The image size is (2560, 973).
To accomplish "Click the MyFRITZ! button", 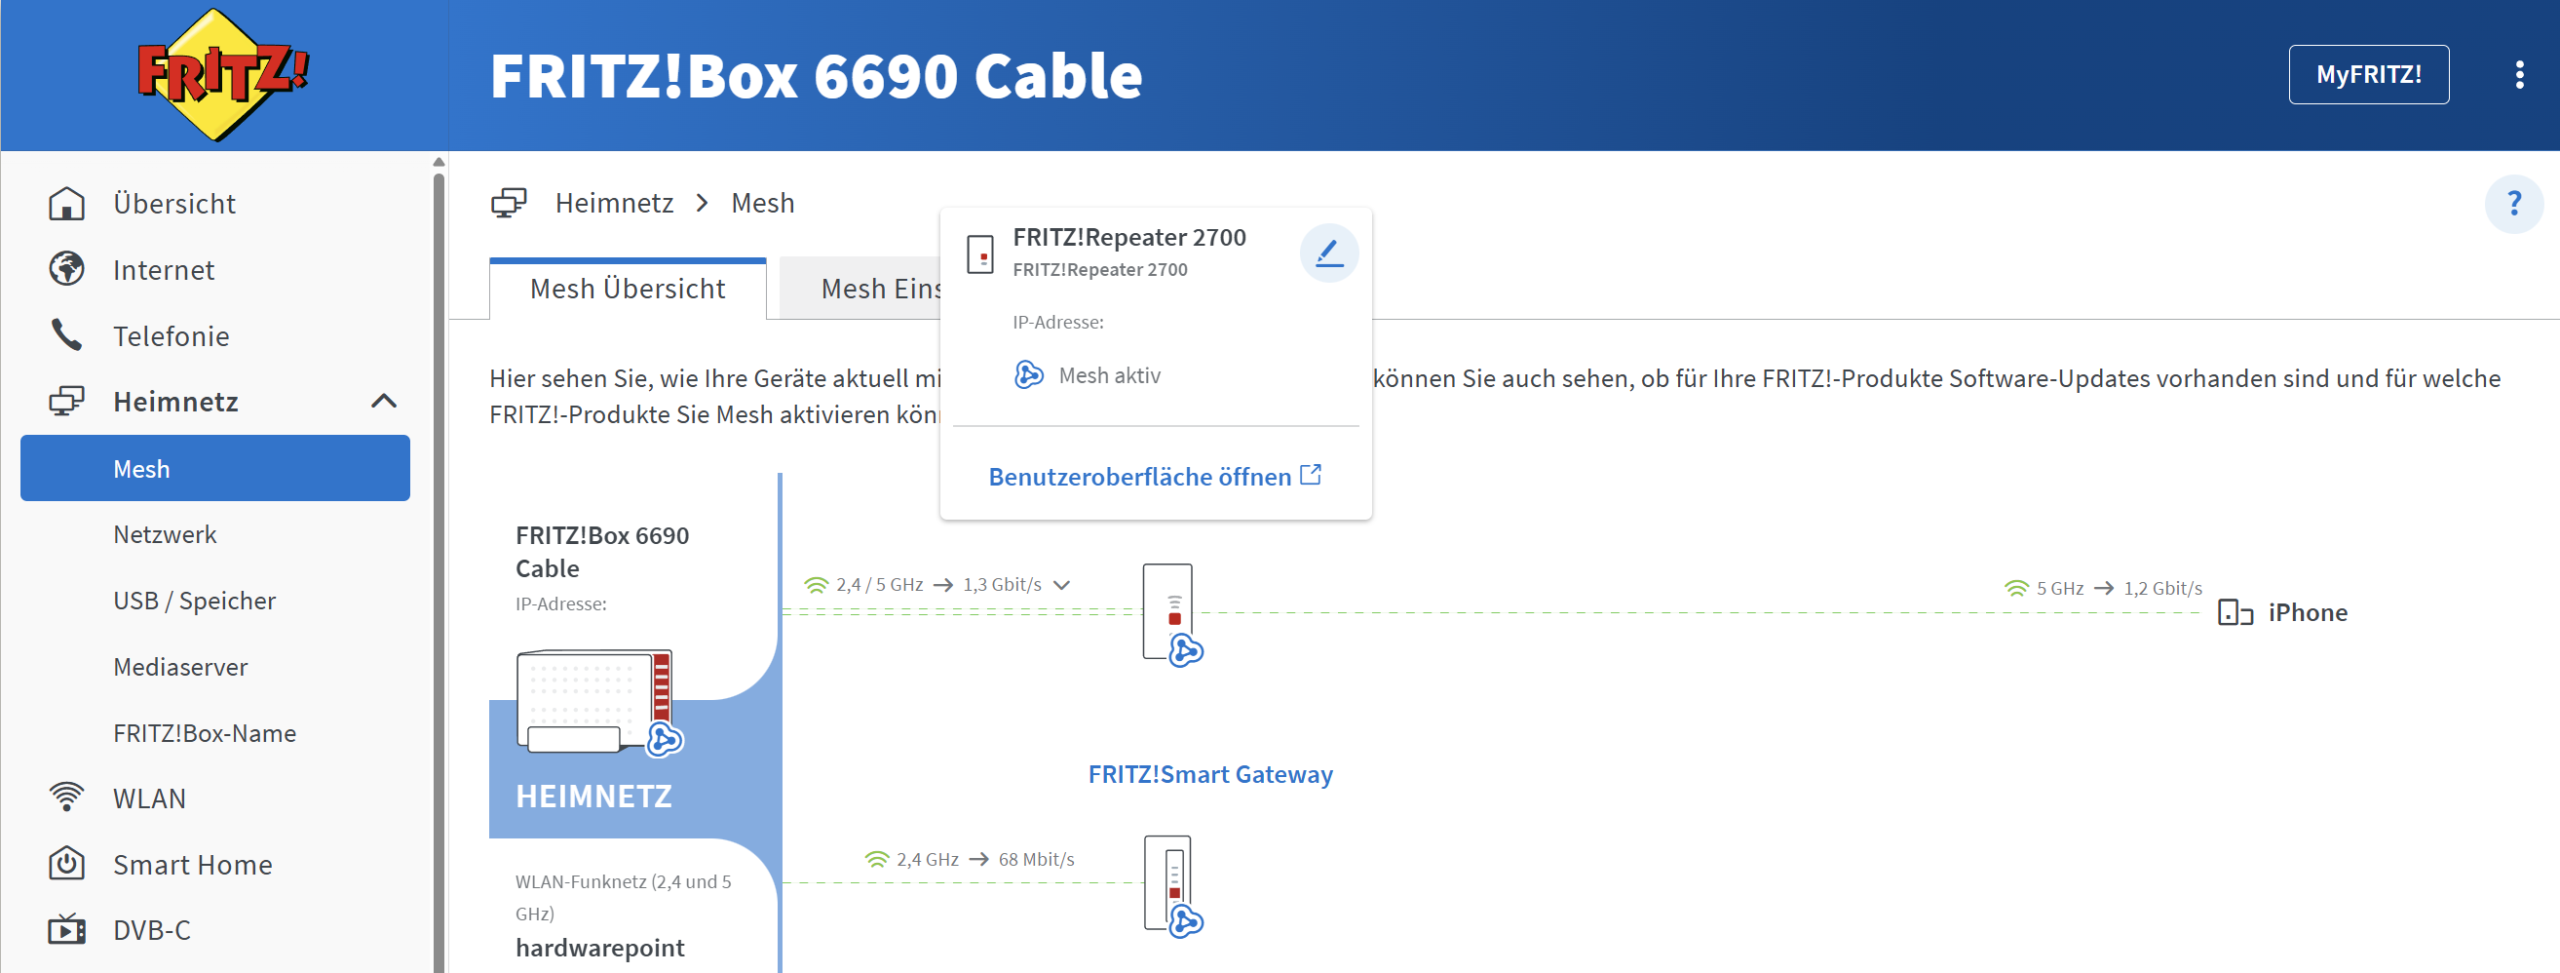I will pyautogui.click(x=2368, y=75).
